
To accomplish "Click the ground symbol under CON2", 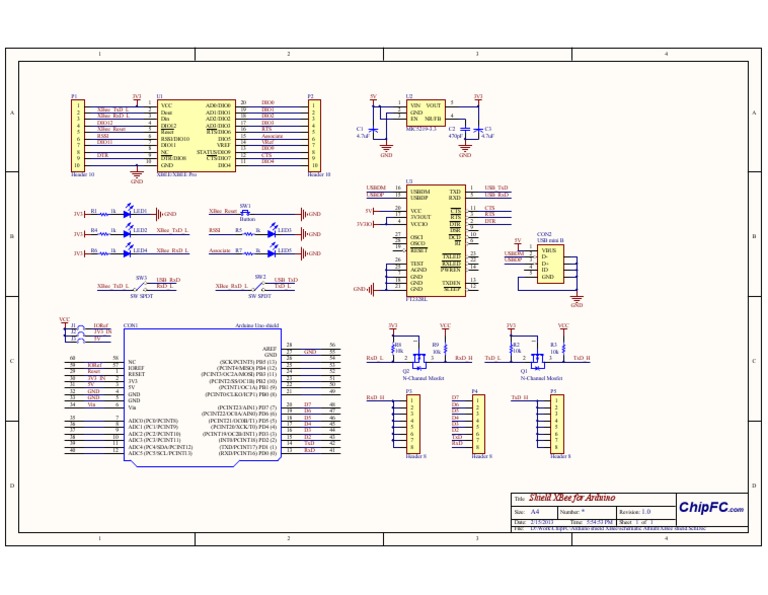I will point(577,297).
